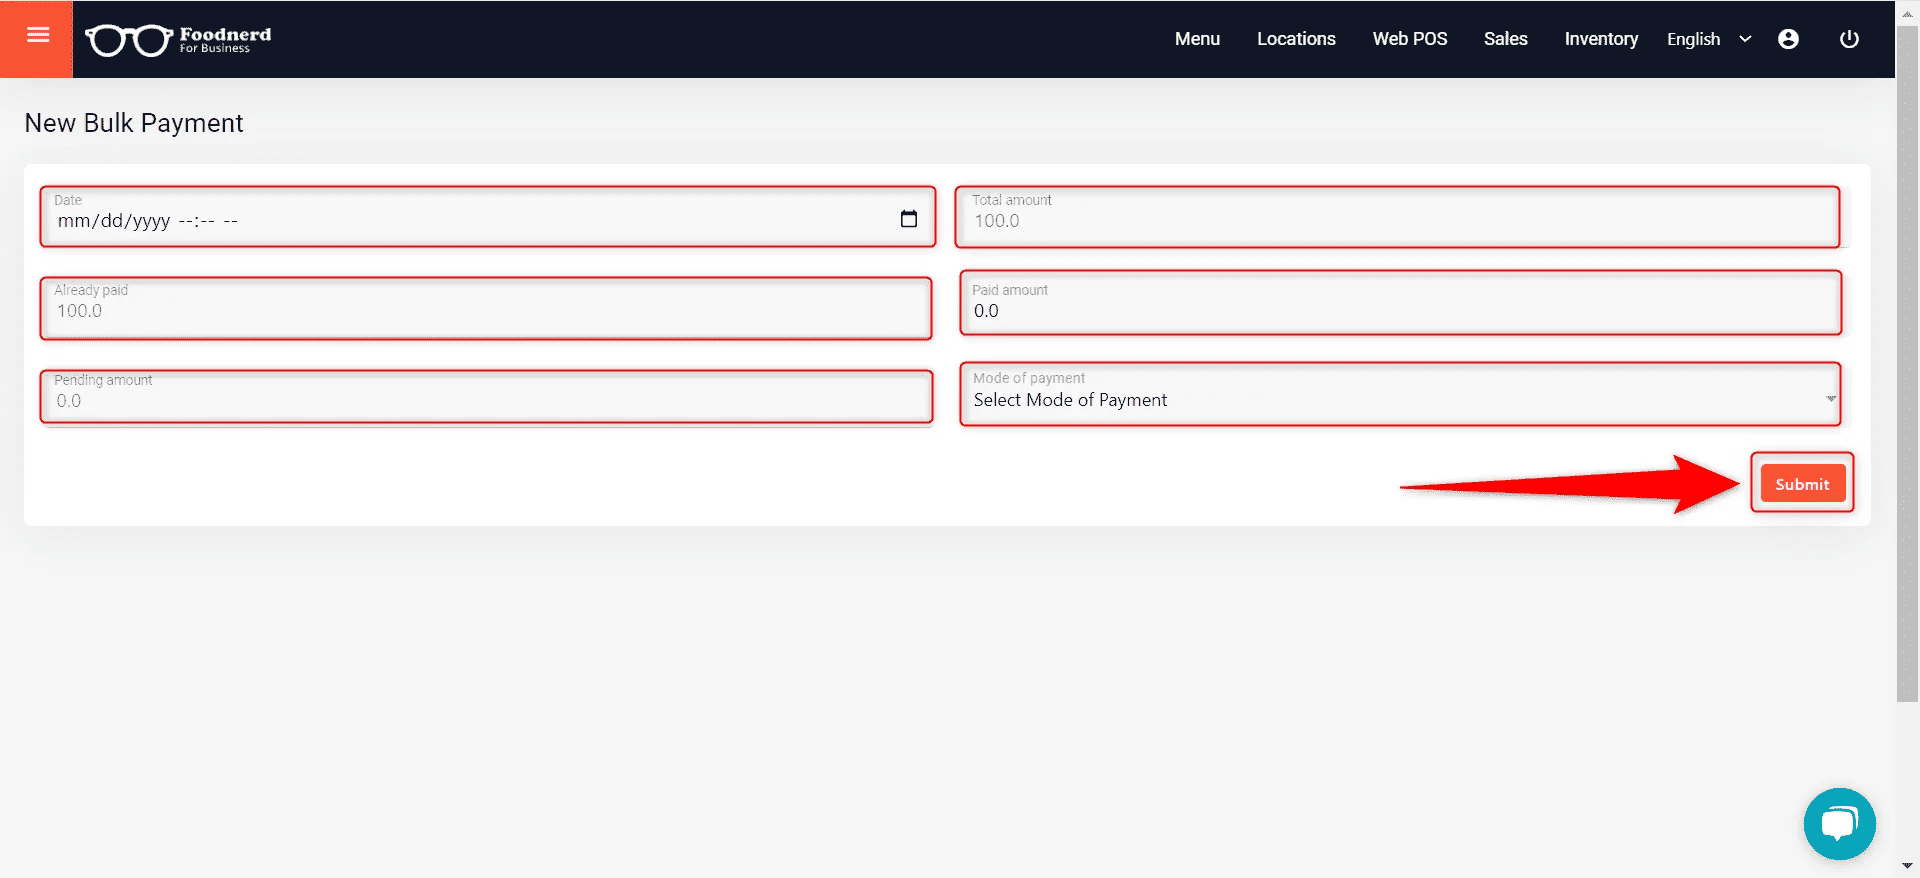Click the Pending amount field
The width and height of the screenshot is (1920, 878).
(486, 397)
